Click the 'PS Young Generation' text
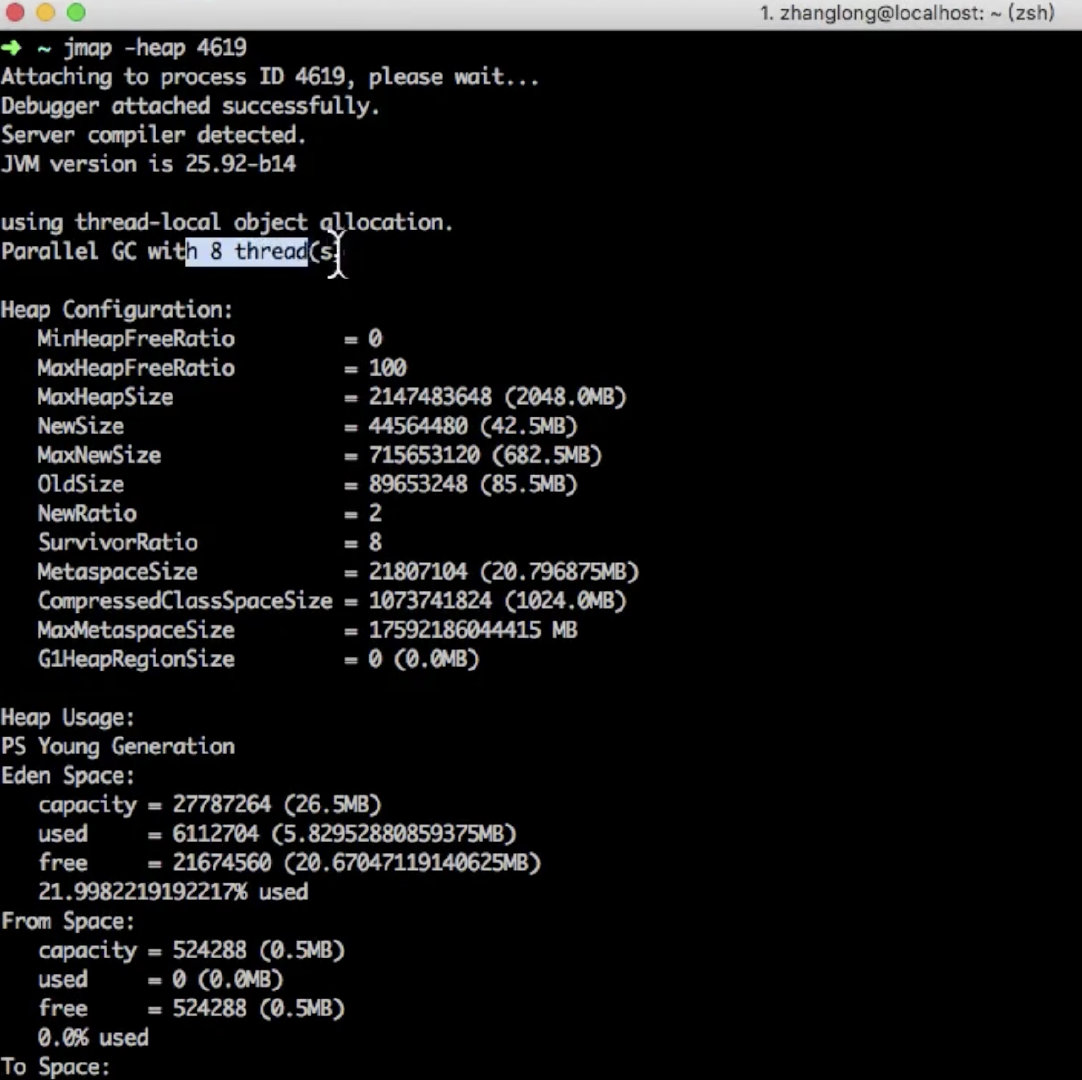Image resolution: width=1082 pixels, height=1080 pixels. tap(118, 747)
